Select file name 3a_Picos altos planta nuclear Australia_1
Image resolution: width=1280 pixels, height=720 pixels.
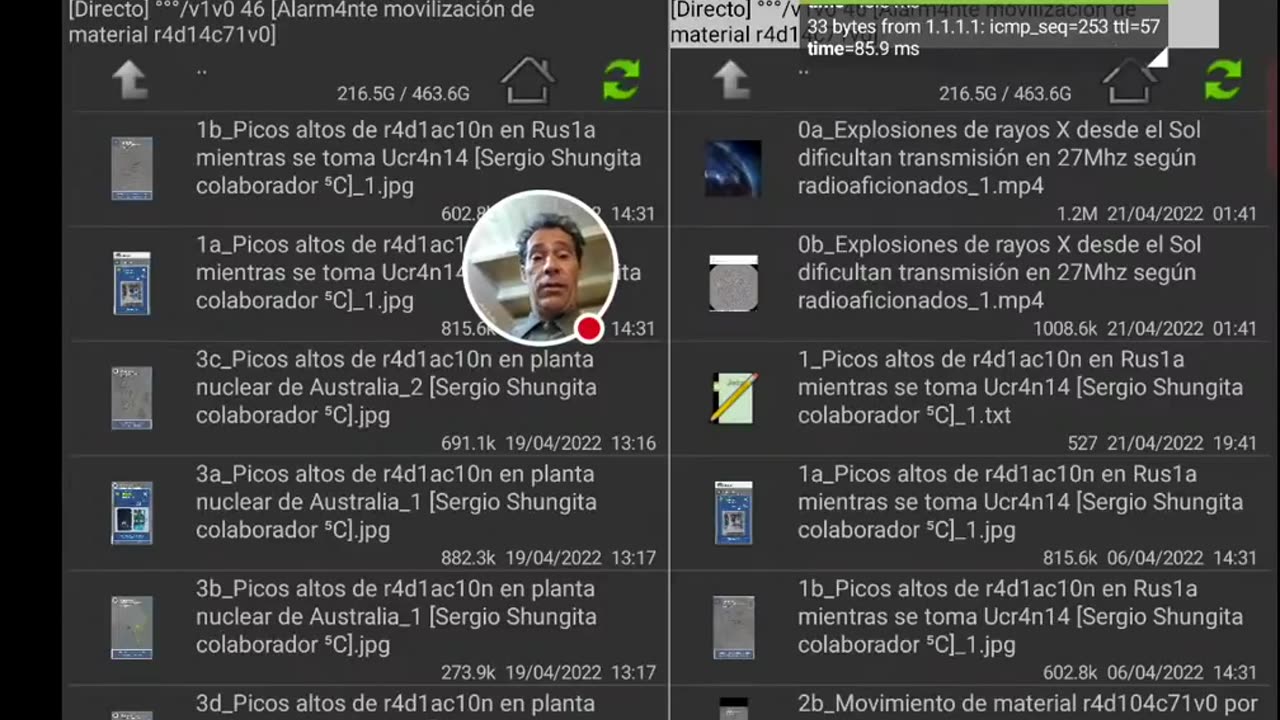click(396, 502)
